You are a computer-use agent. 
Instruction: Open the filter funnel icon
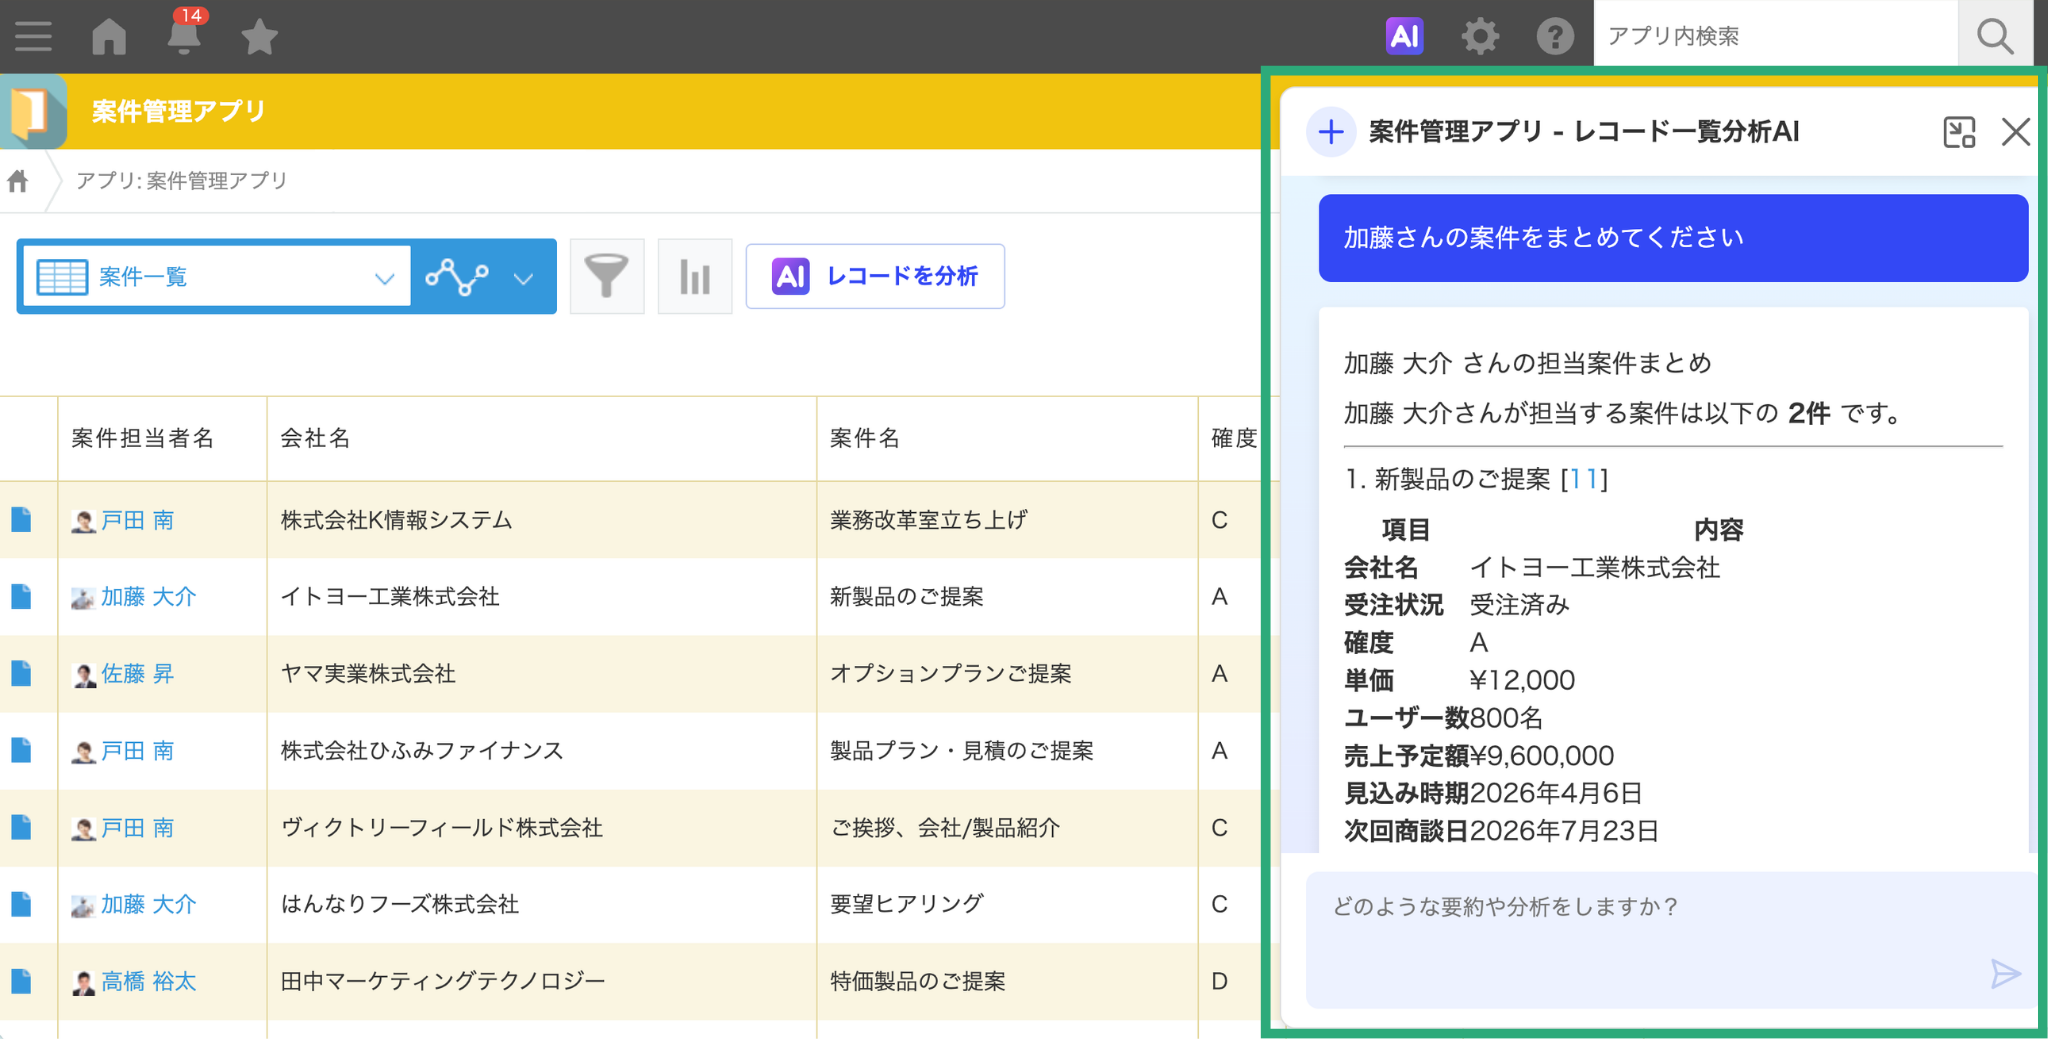pos(607,276)
